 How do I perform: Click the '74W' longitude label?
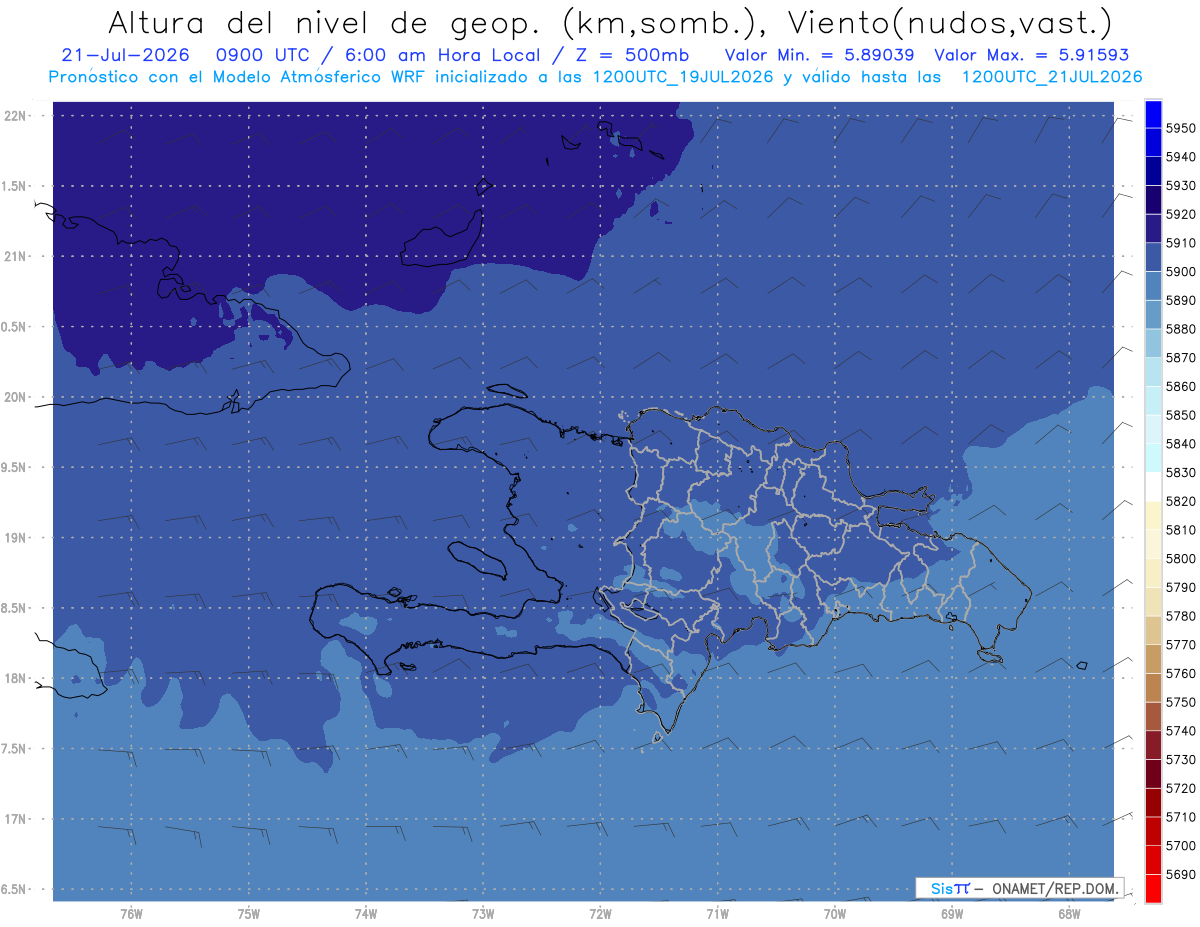click(x=366, y=914)
